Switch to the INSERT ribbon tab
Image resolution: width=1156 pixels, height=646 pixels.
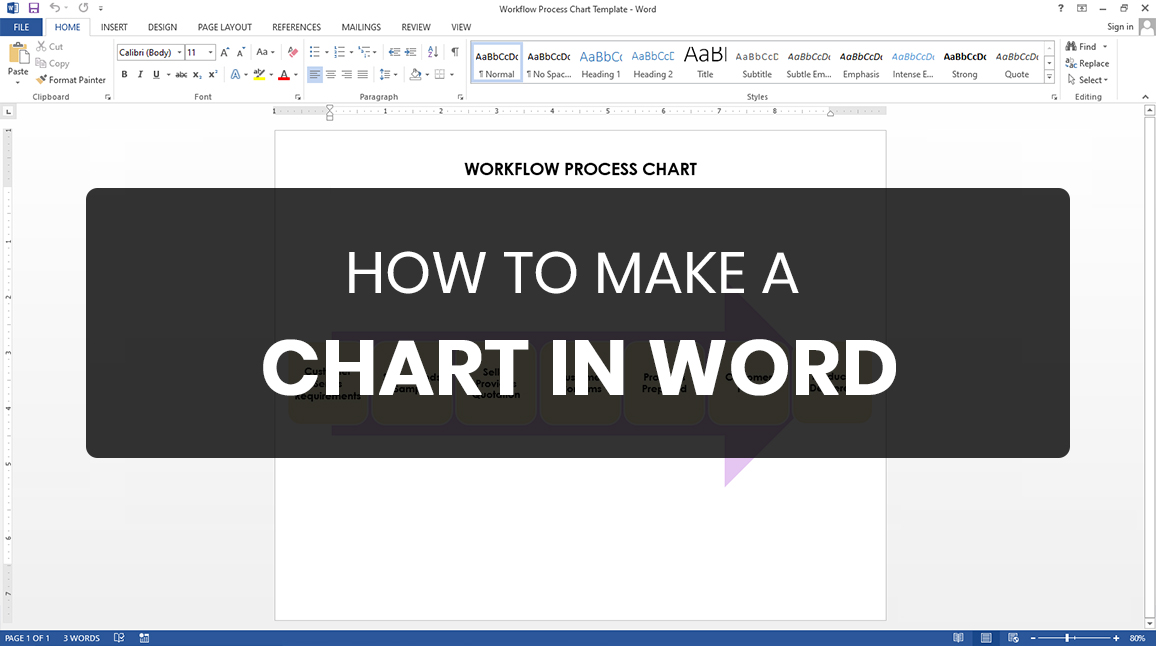coord(113,27)
